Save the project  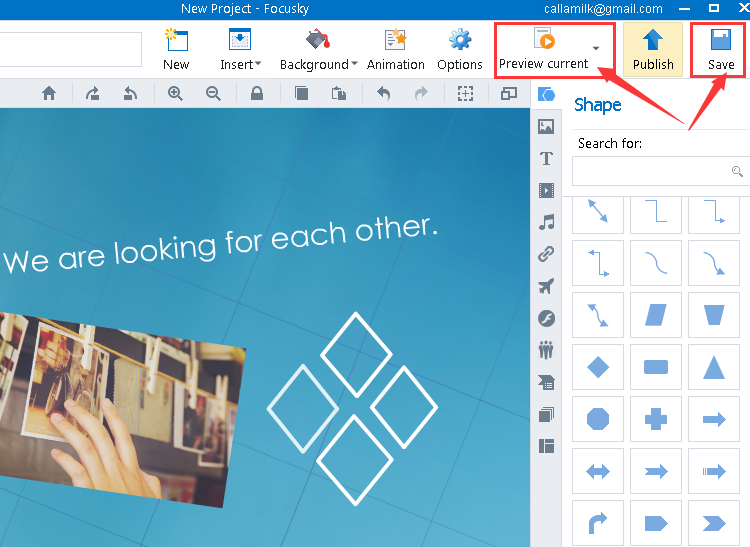coord(720,50)
